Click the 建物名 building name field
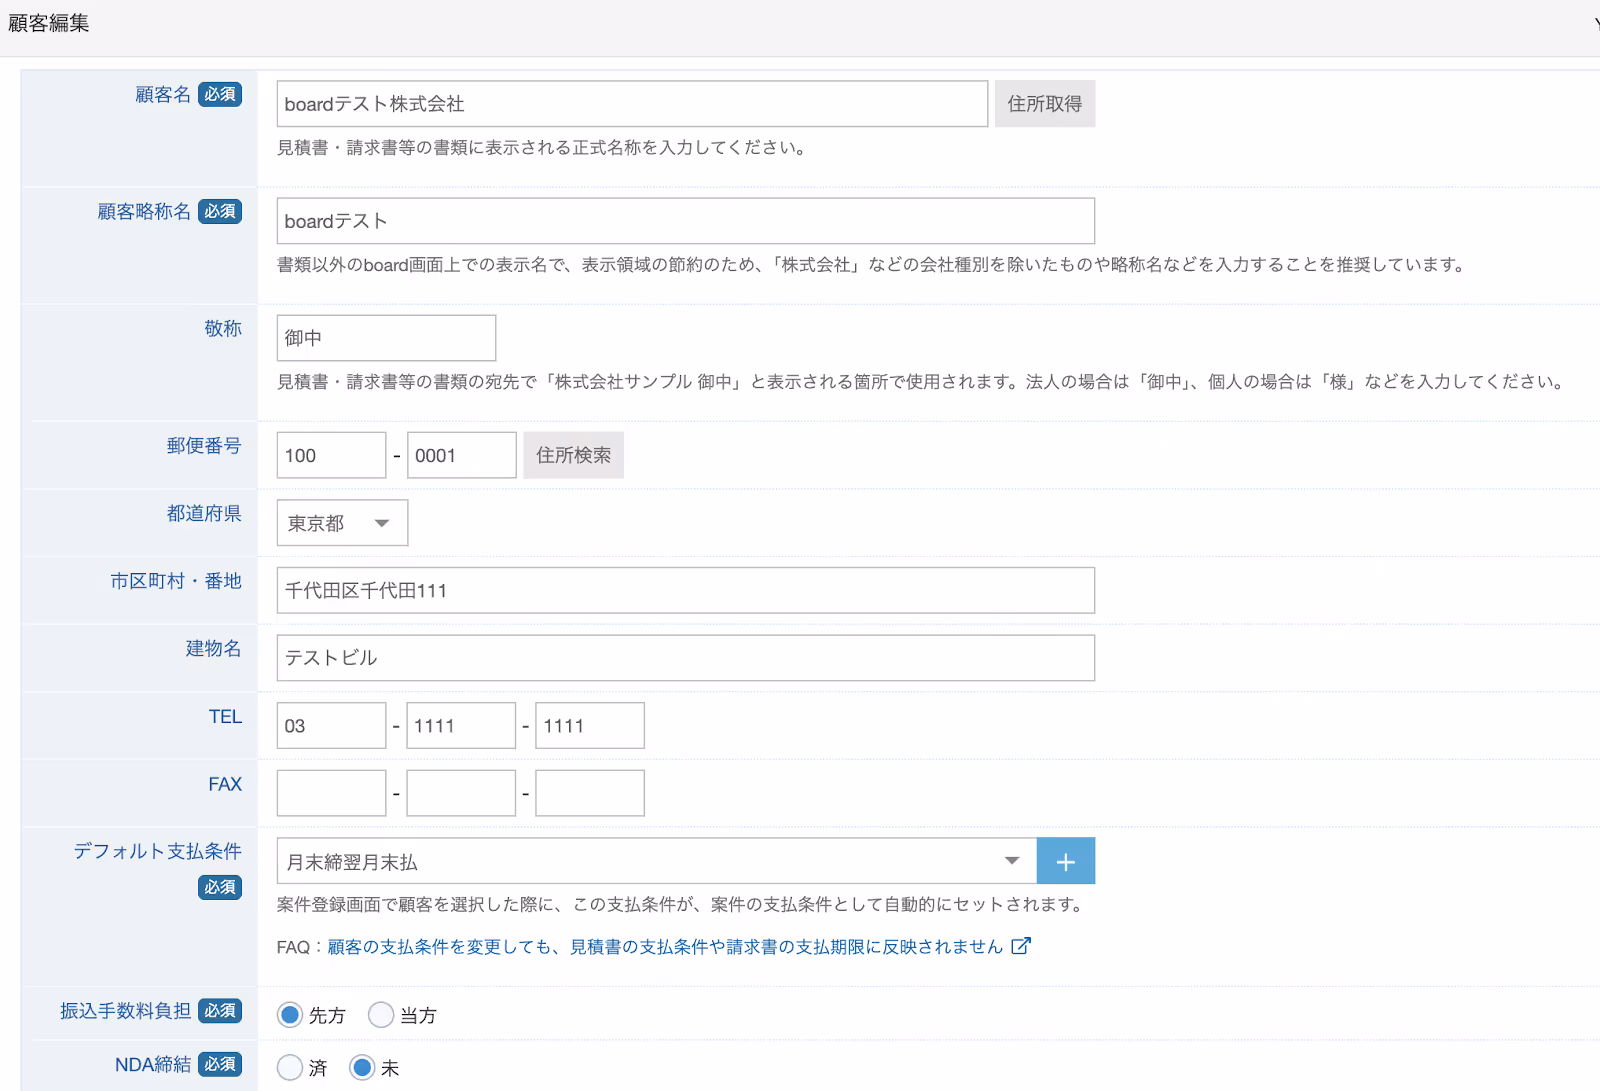 686,658
